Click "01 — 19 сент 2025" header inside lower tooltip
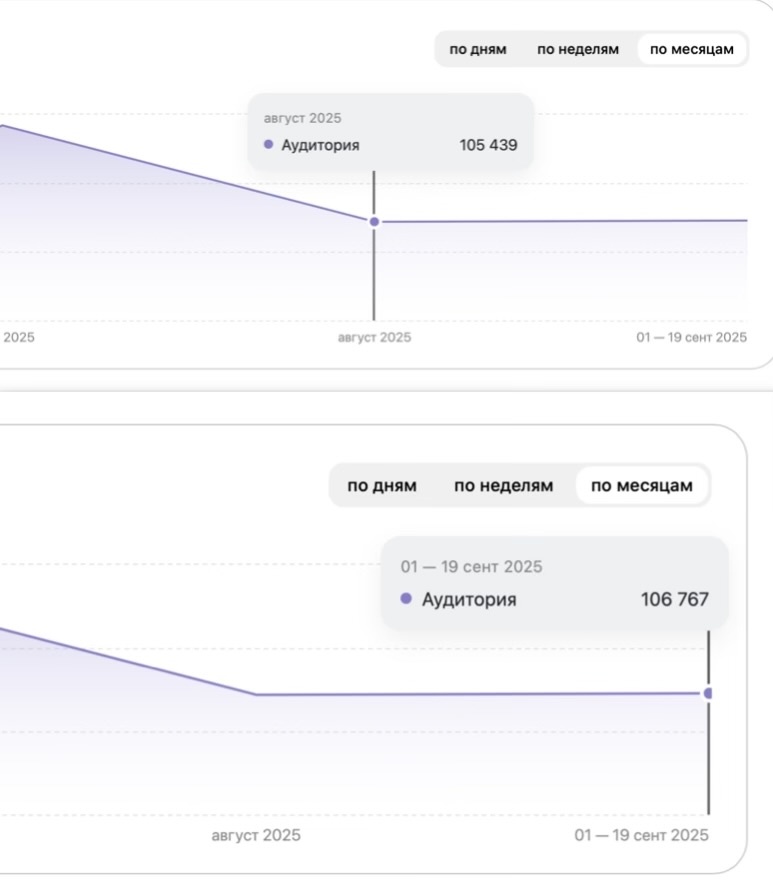This screenshot has height=893, width=773. click(x=471, y=567)
